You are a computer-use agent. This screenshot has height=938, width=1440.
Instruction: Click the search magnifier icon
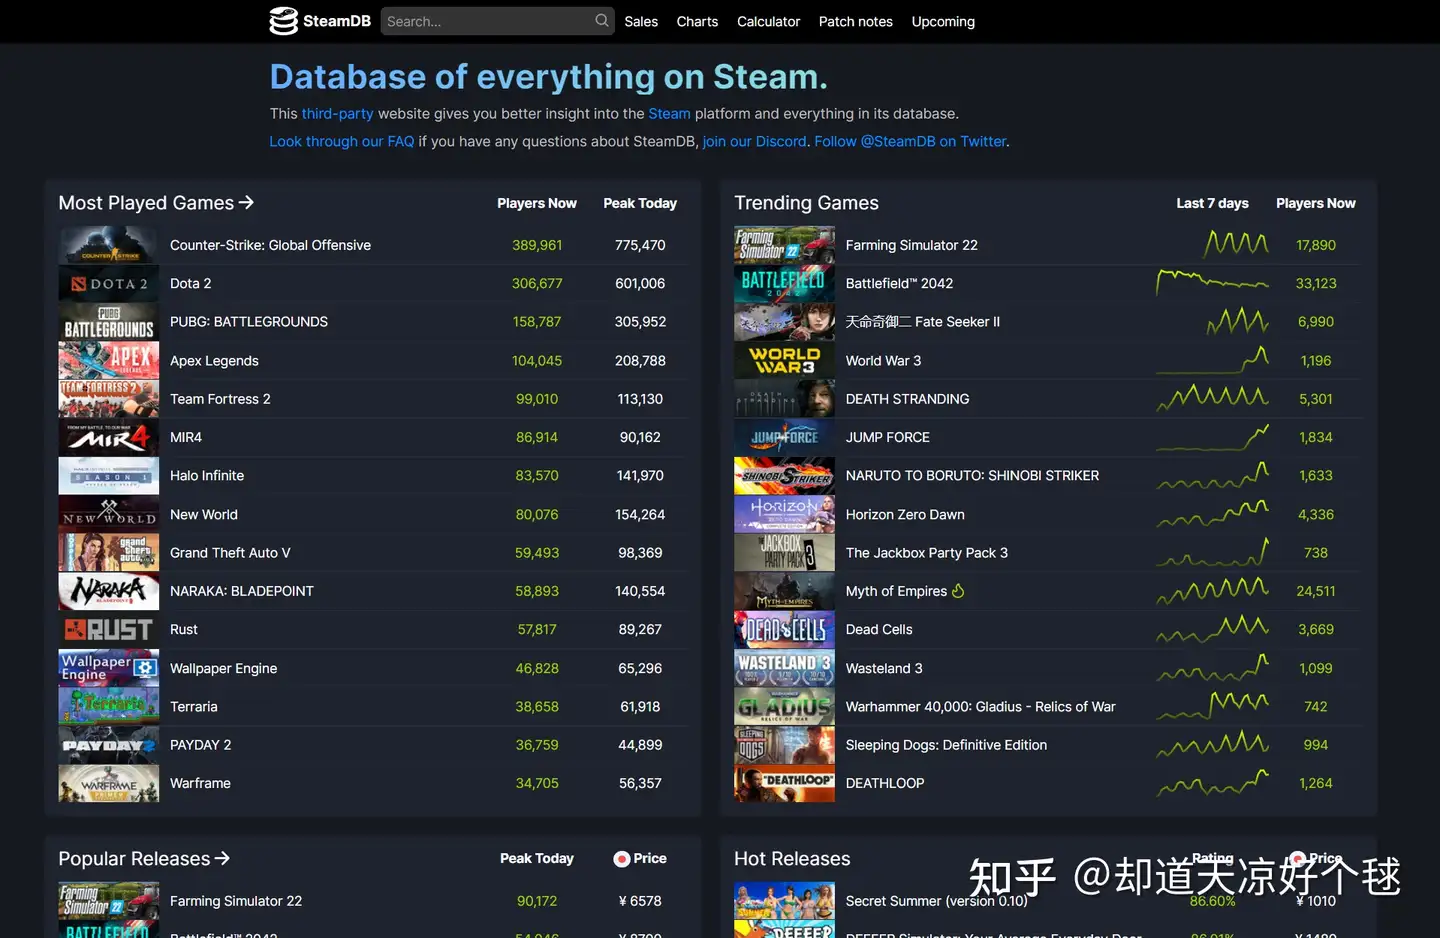601,20
